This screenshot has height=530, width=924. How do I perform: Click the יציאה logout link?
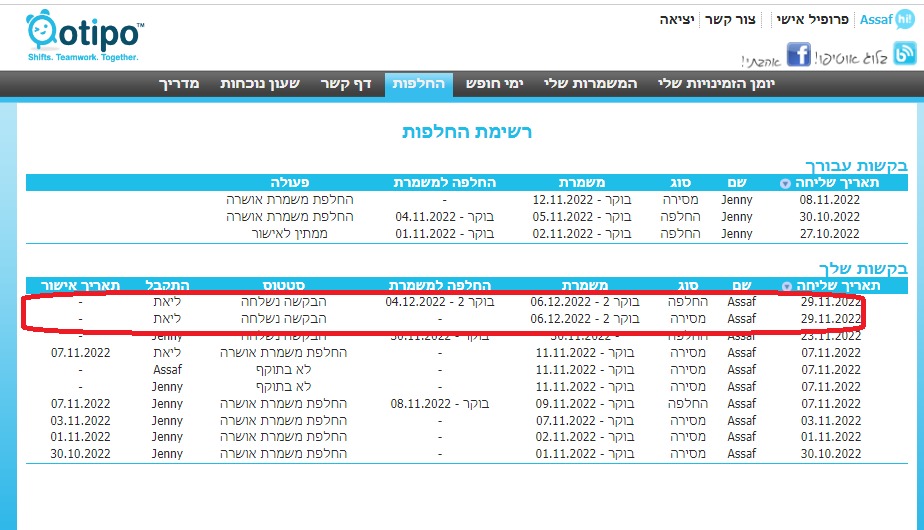point(680,20)
